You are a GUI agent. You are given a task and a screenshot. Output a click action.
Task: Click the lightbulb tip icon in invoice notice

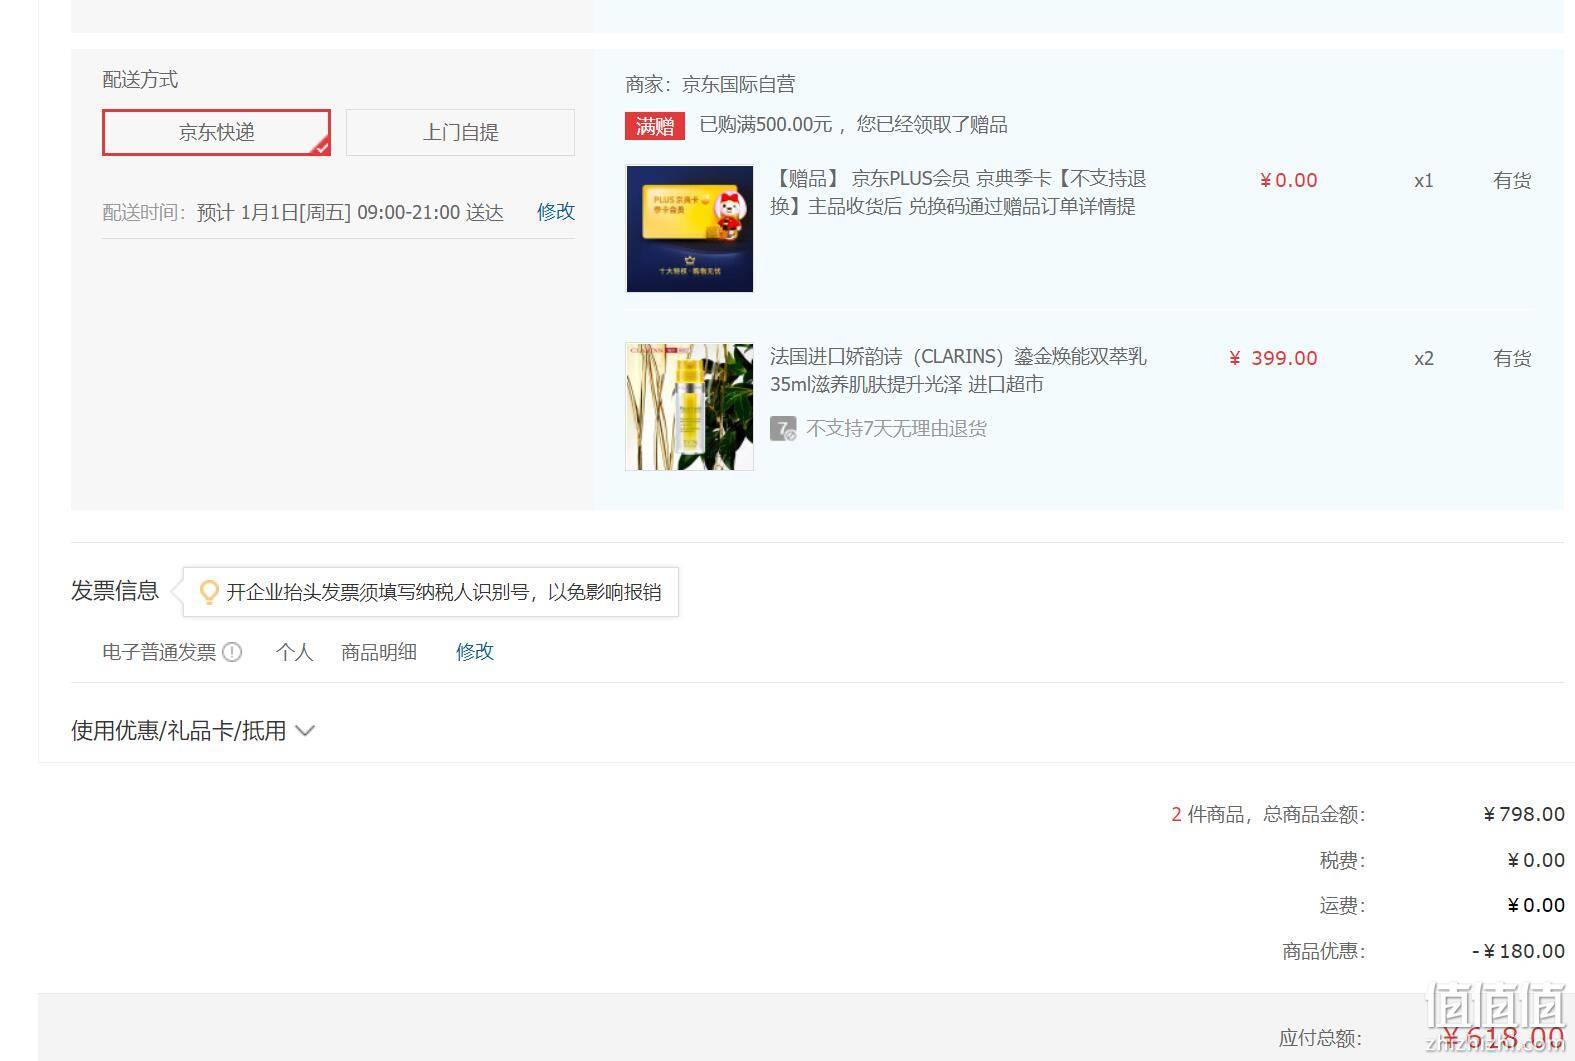click(209, 592)
